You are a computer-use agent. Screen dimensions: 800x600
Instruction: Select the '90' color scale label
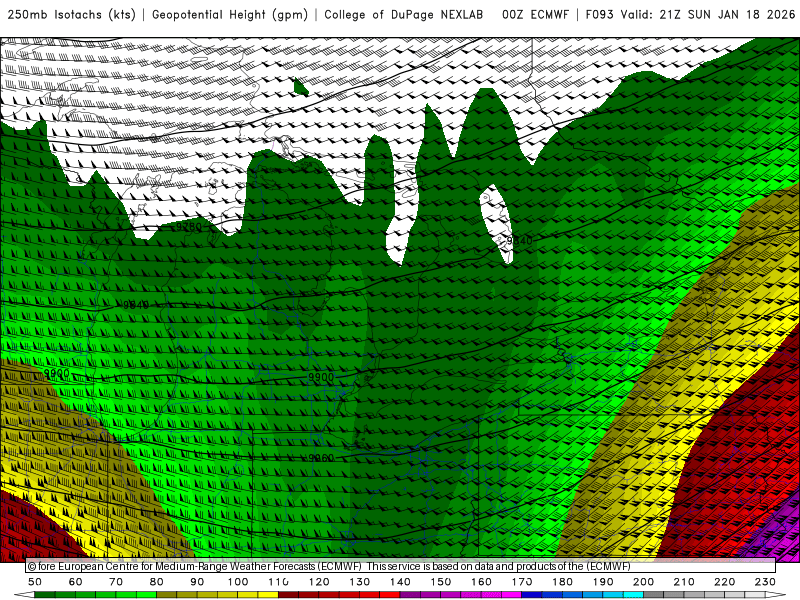click(197, 582)
